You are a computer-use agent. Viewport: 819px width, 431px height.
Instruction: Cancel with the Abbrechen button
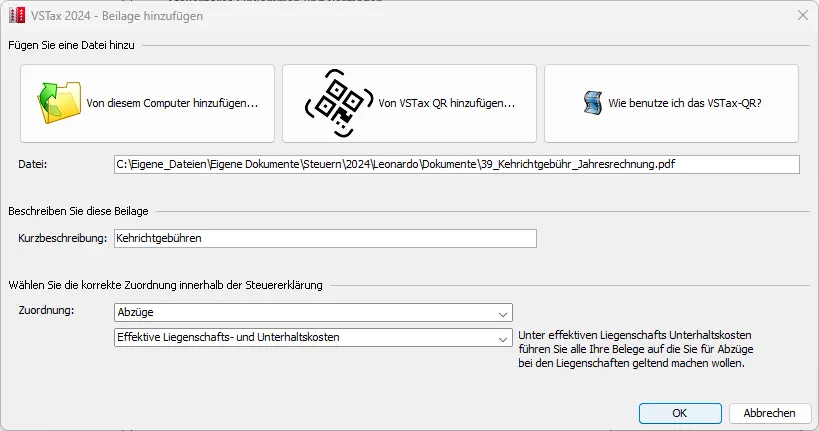pos(770,413)
